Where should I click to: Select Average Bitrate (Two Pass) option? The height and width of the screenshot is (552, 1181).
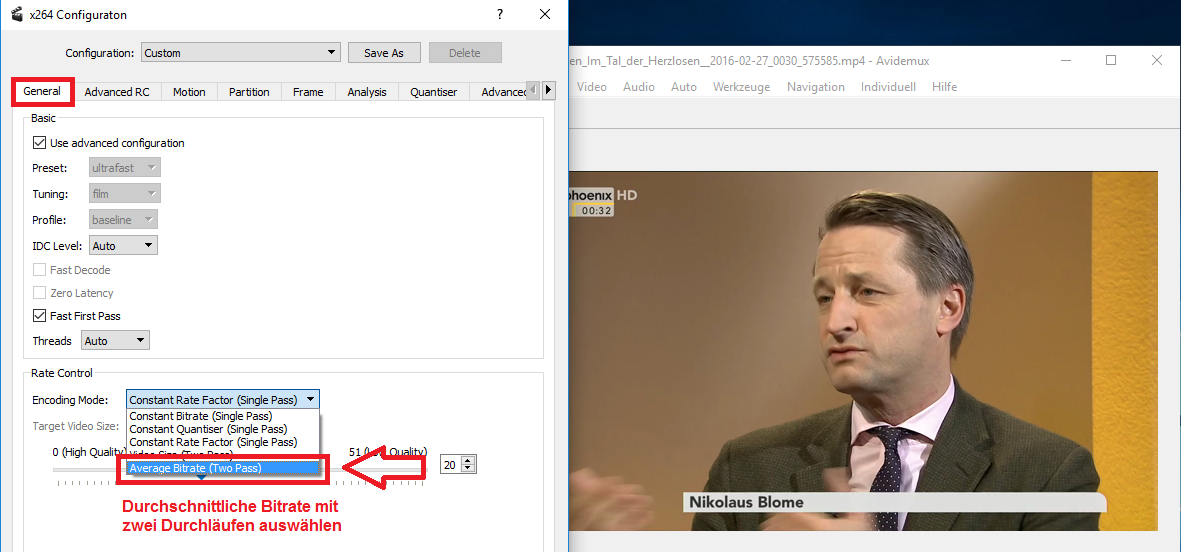click(196, 468)
